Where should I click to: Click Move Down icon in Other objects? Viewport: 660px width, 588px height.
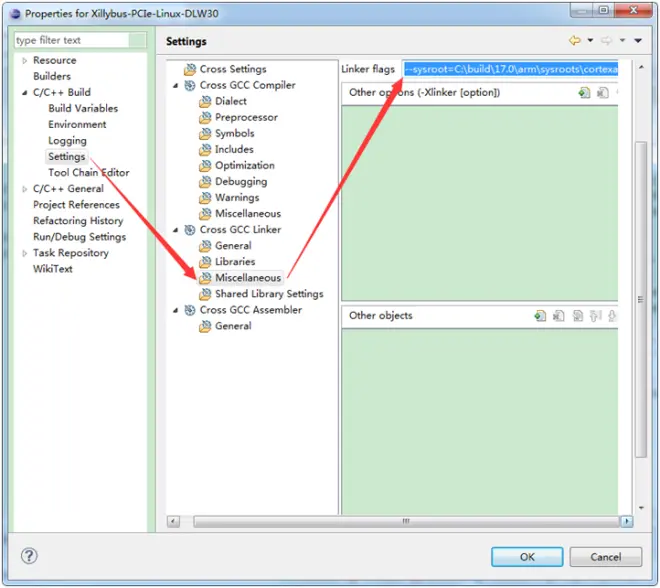point(612,316)
